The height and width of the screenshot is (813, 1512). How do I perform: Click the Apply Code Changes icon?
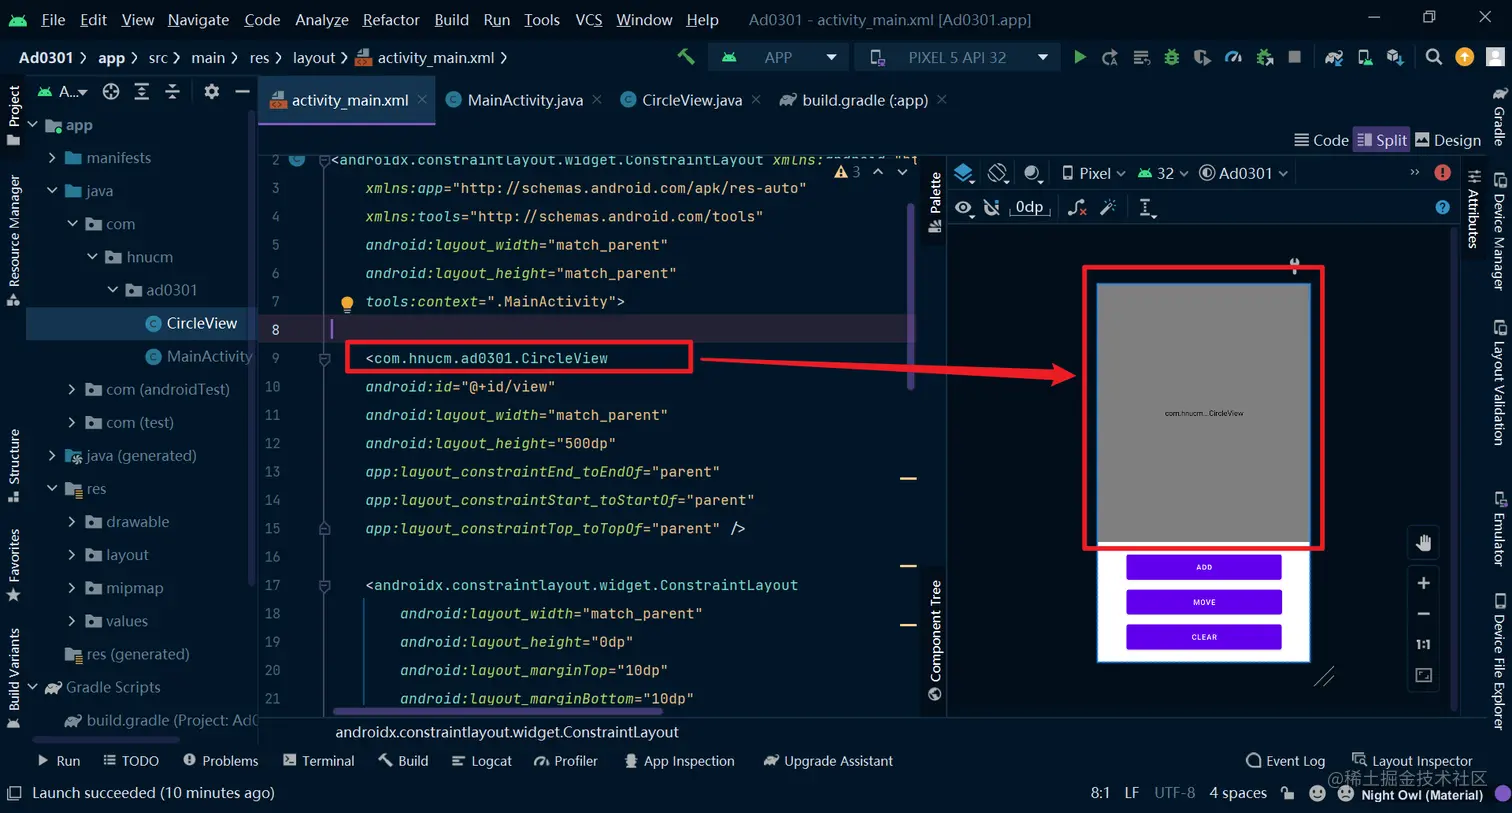[1141, 57]
